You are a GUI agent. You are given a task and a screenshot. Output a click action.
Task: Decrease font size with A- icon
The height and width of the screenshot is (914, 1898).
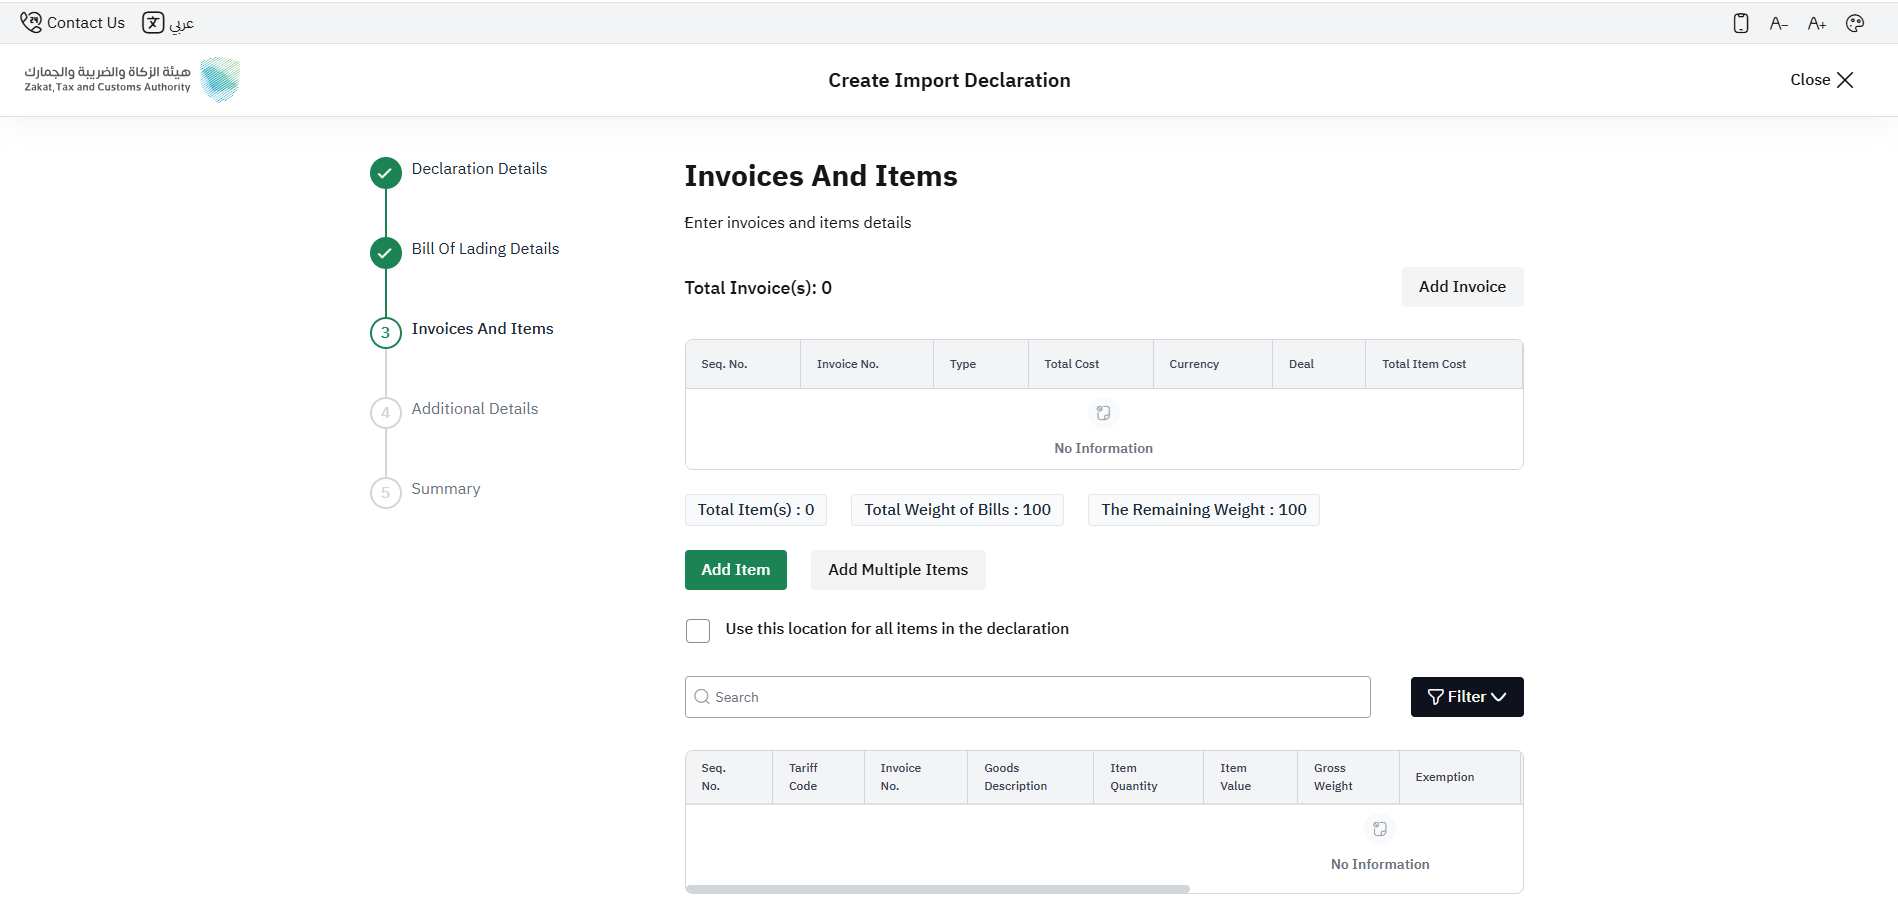[1778, 23]
